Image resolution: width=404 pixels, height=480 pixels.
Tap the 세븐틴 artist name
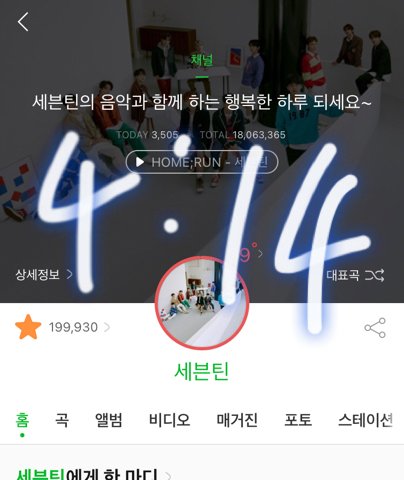[x=202, y=371]
